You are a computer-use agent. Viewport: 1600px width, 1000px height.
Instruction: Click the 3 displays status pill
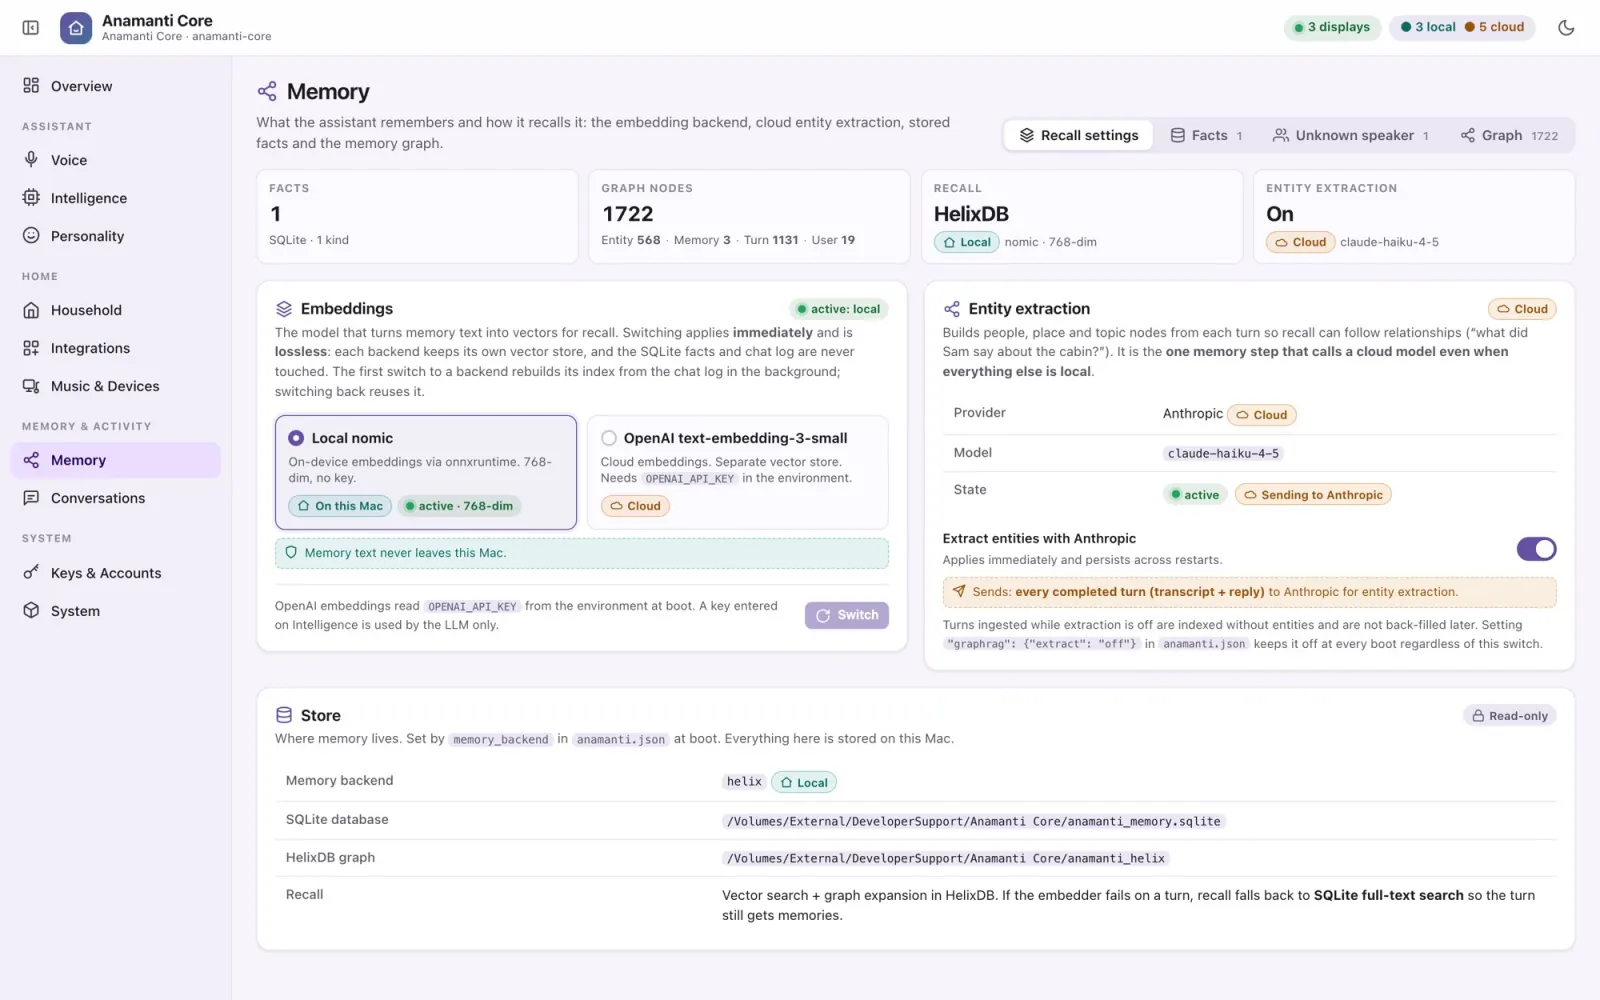click(1332, 27)
